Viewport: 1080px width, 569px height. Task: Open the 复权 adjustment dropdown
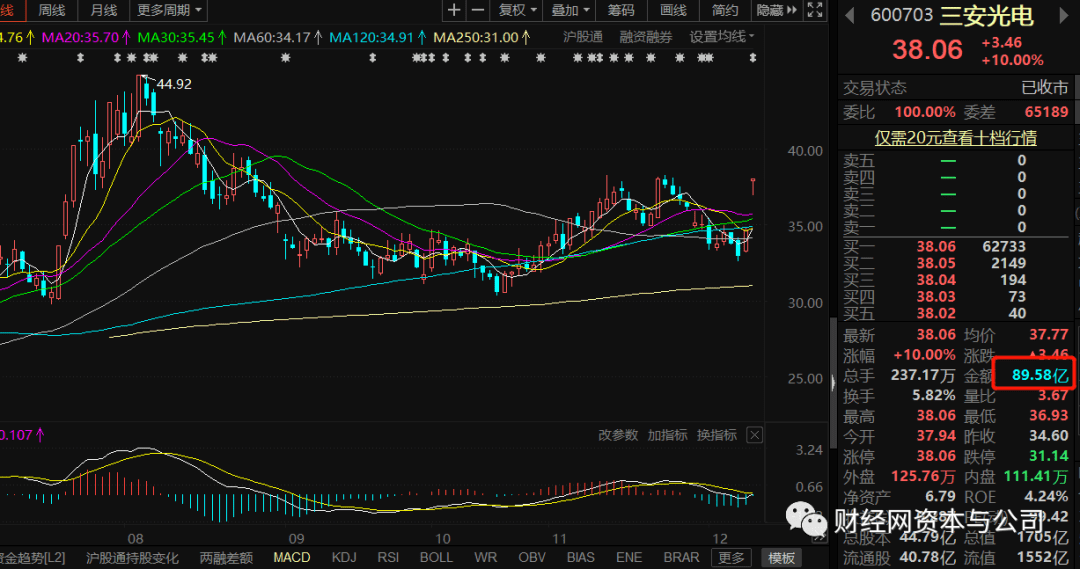tap(517, 10)
